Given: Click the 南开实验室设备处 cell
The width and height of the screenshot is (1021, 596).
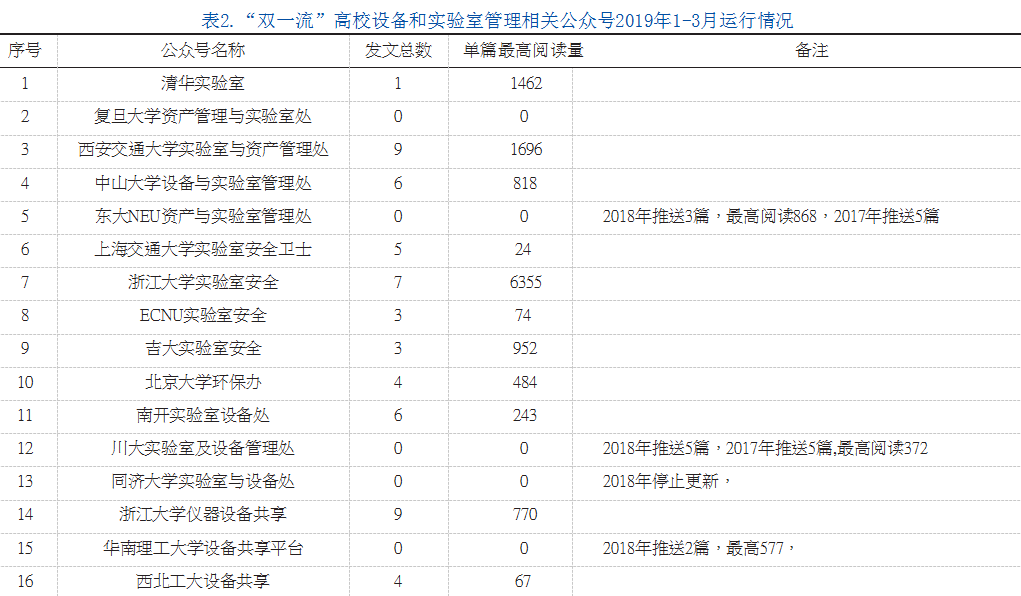Looking at the screenshot, I should pyautogui.click(x=203, y=415).
